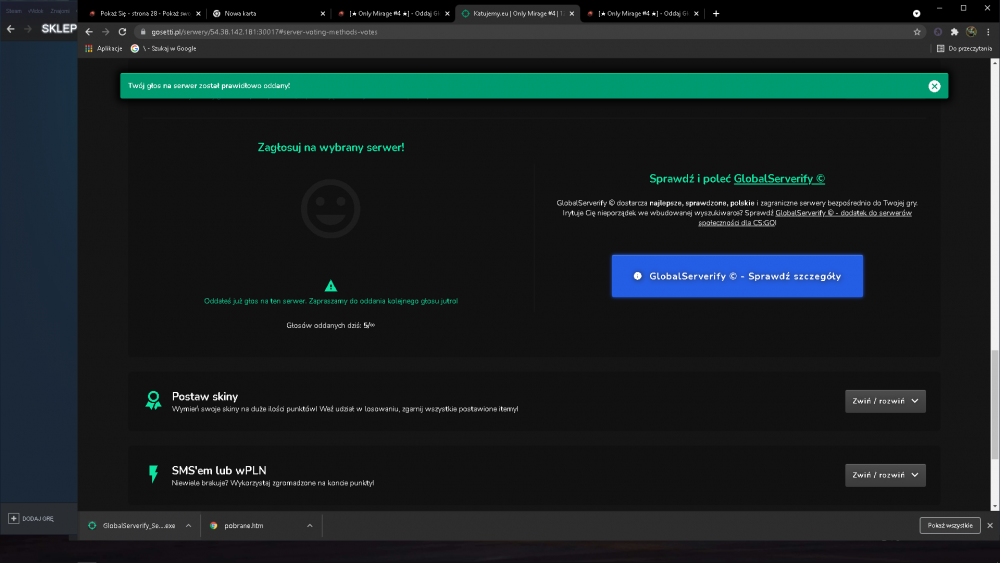Switch to the last Only Mirage #4 tab
1000x563 pixels.
641,13
